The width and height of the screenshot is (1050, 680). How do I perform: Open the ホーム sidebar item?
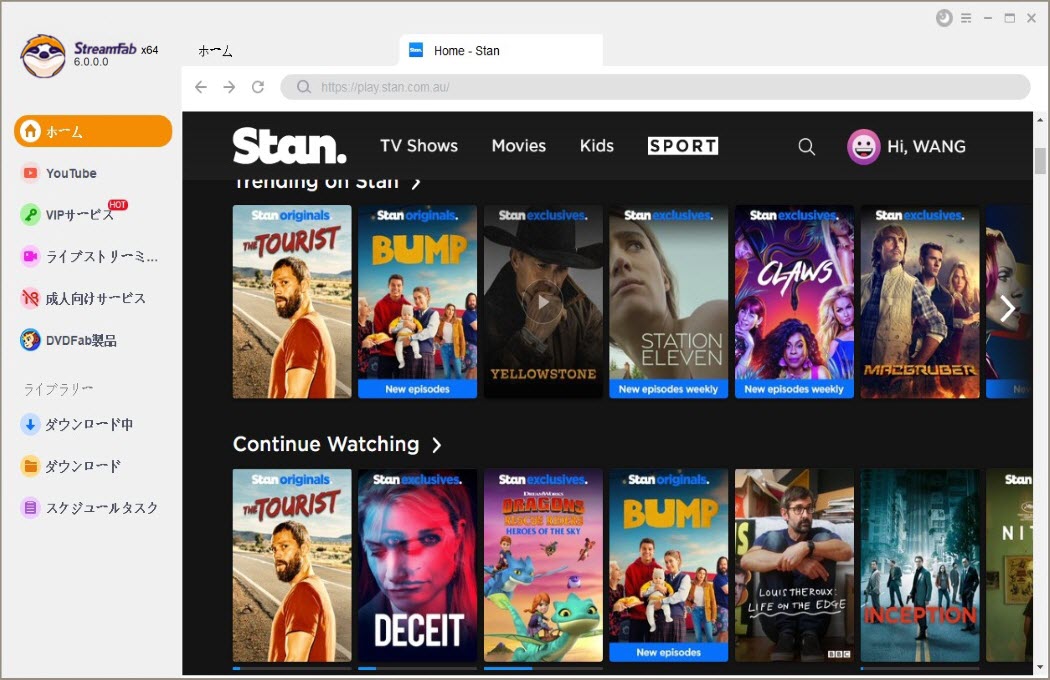click(93, 131)
